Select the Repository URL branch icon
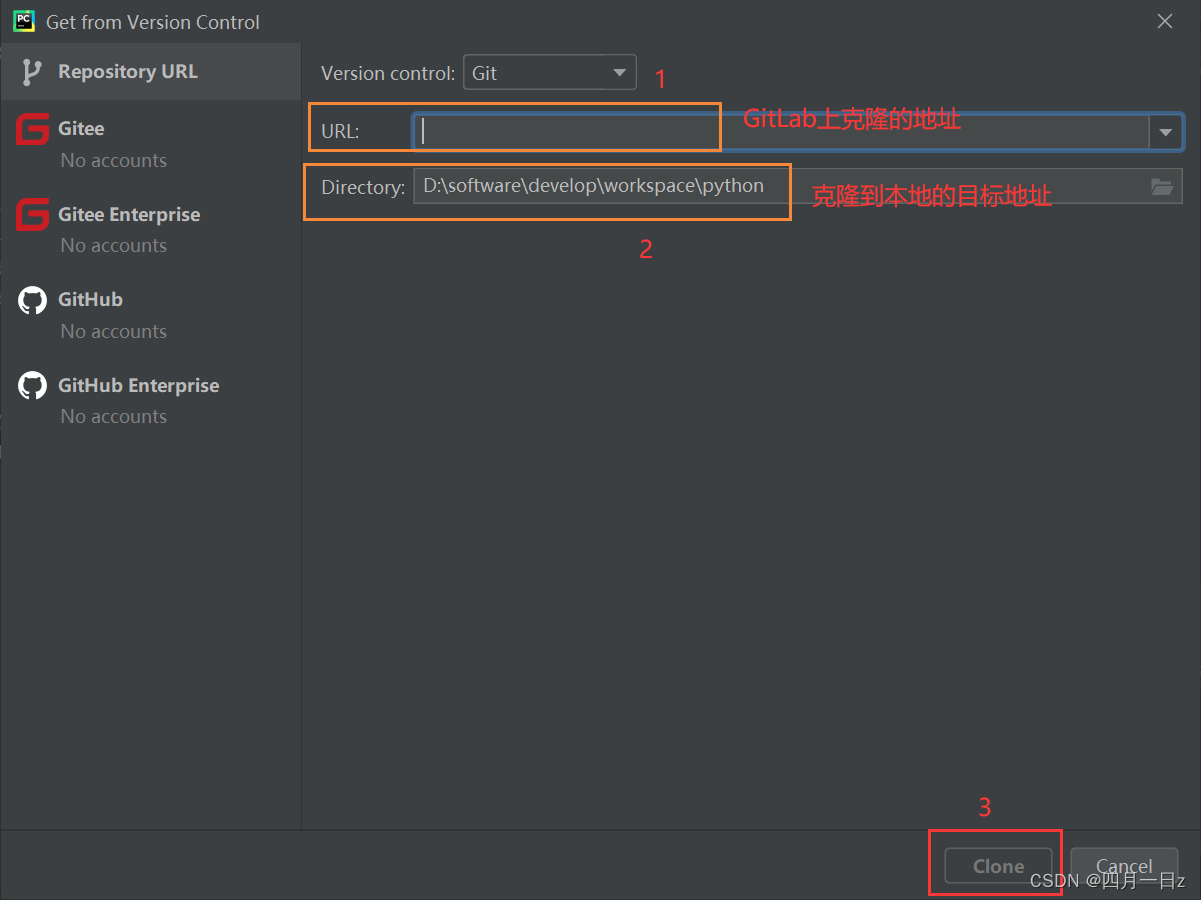This screenshot has width=1201, height=900. pos(32,72)
